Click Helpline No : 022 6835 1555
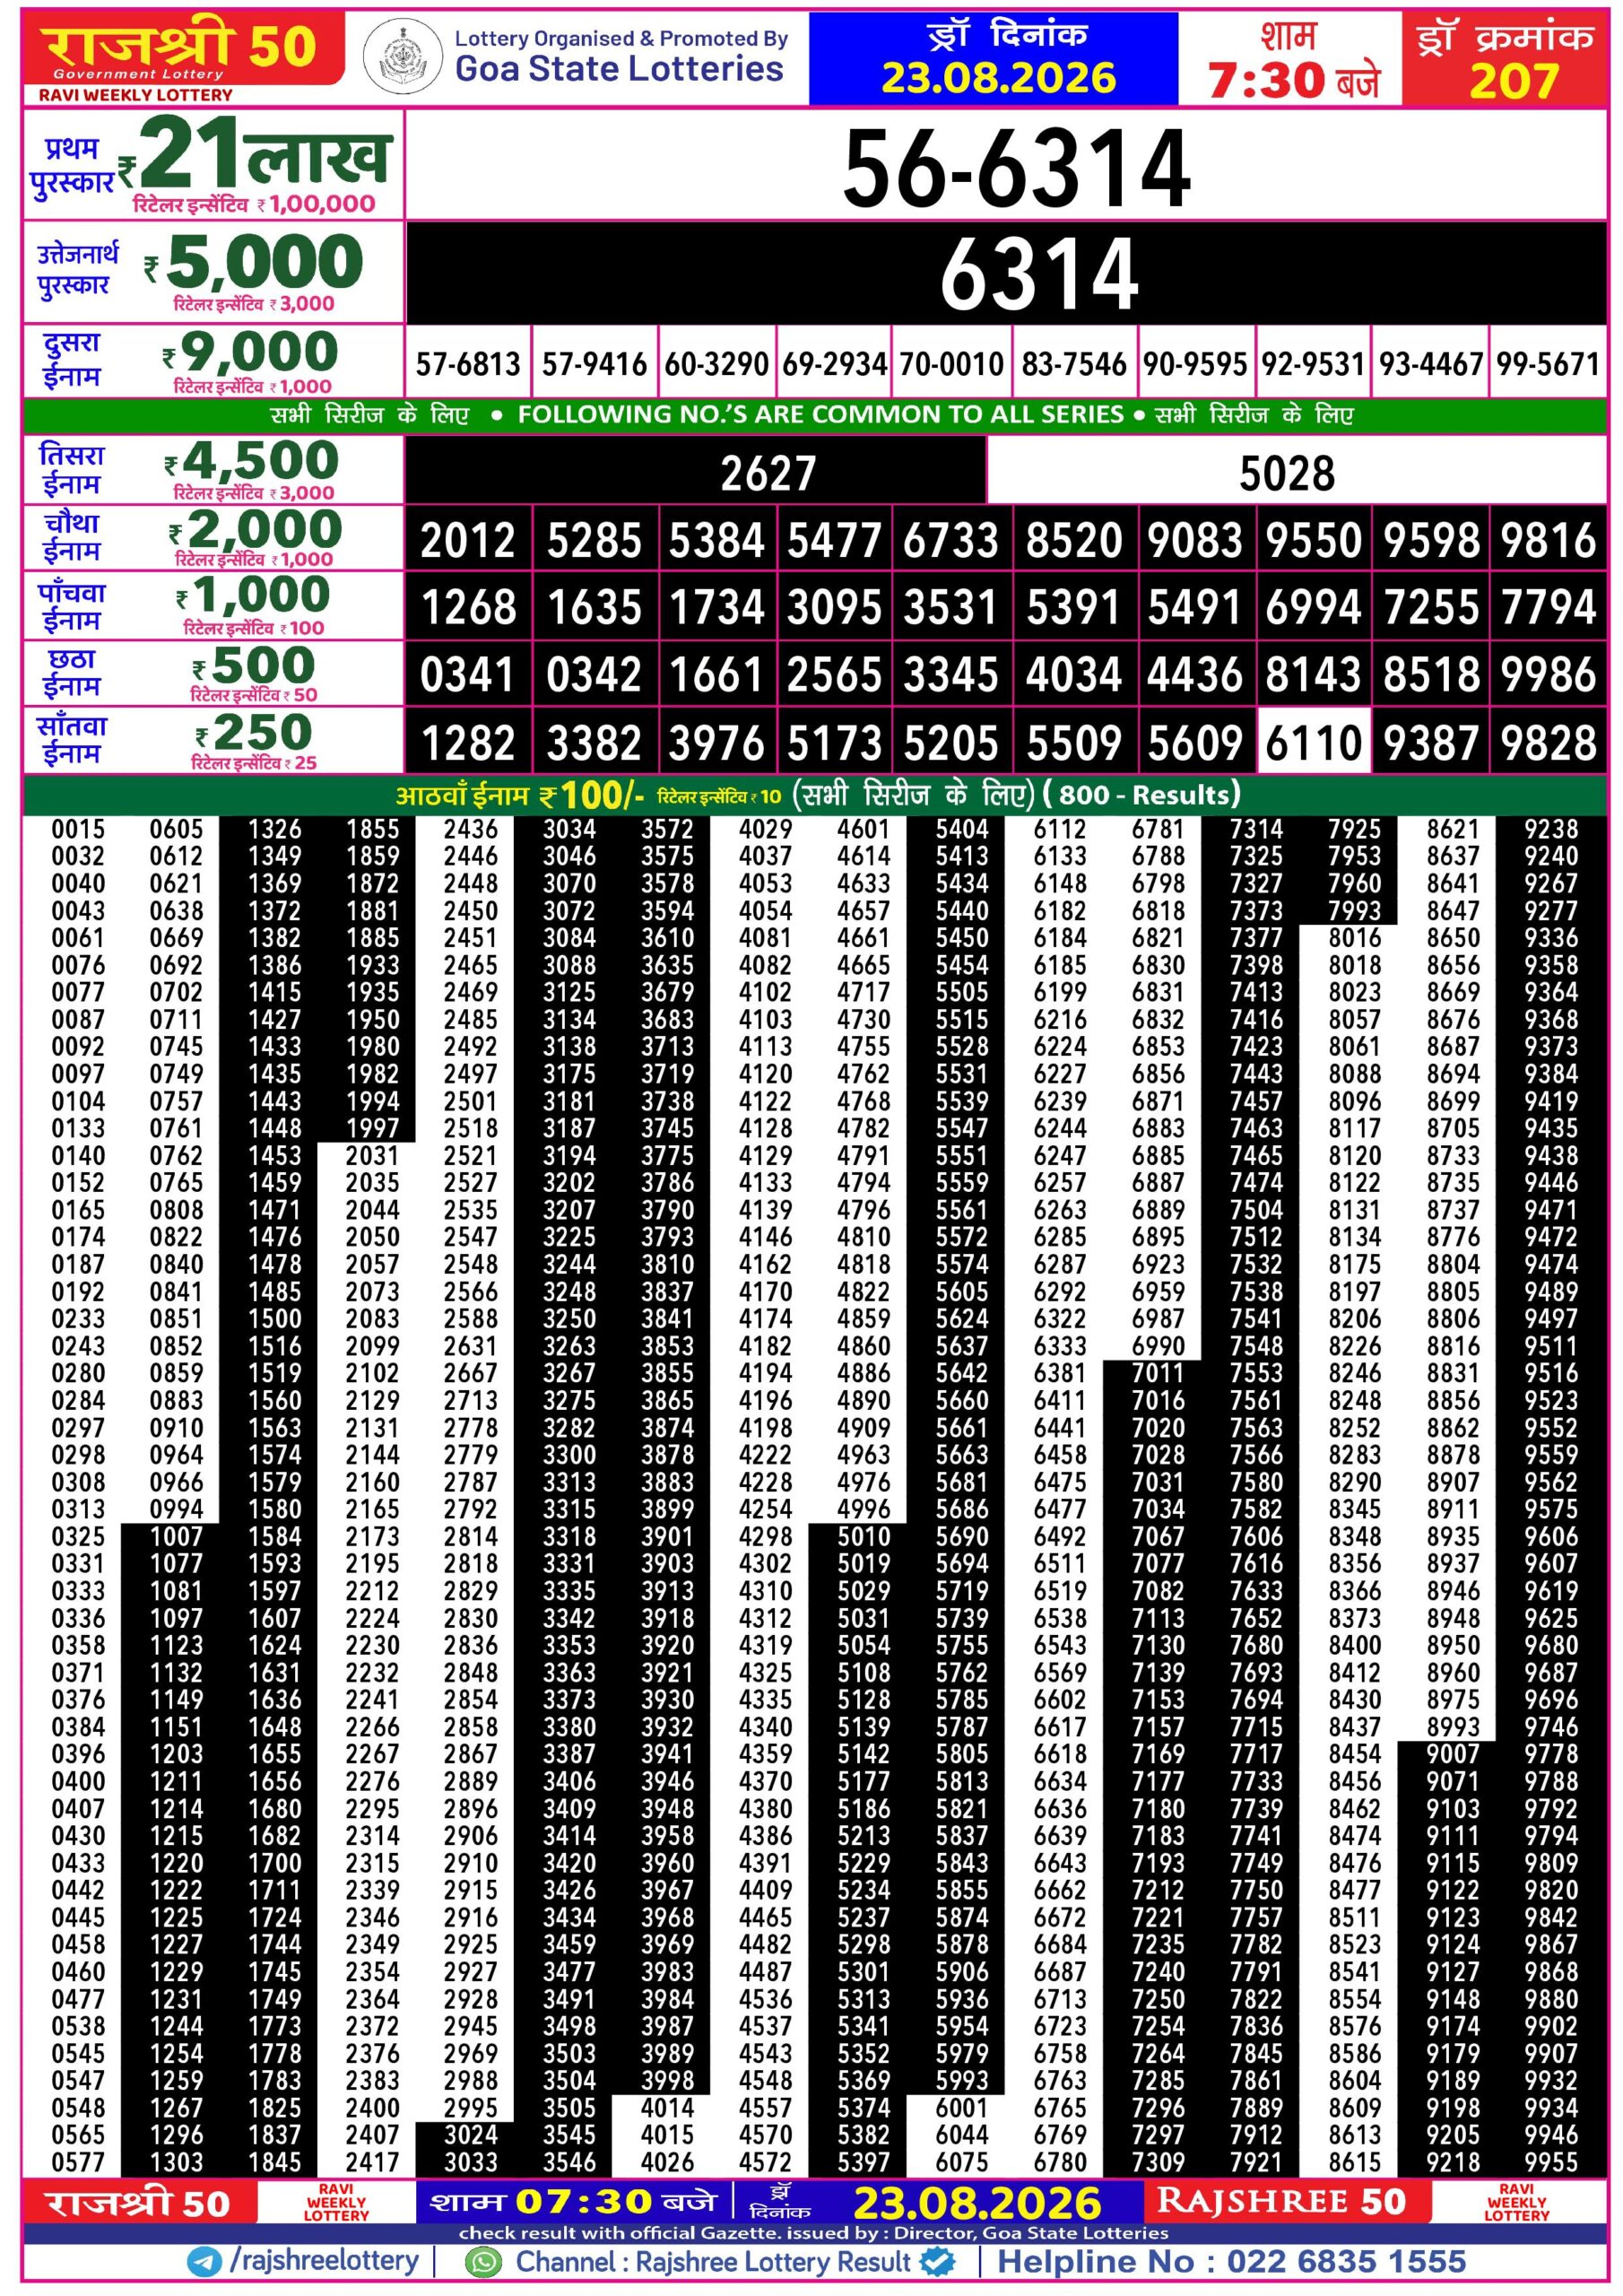Viewport: 1623px width, 2296px height. (1232, 2261)
